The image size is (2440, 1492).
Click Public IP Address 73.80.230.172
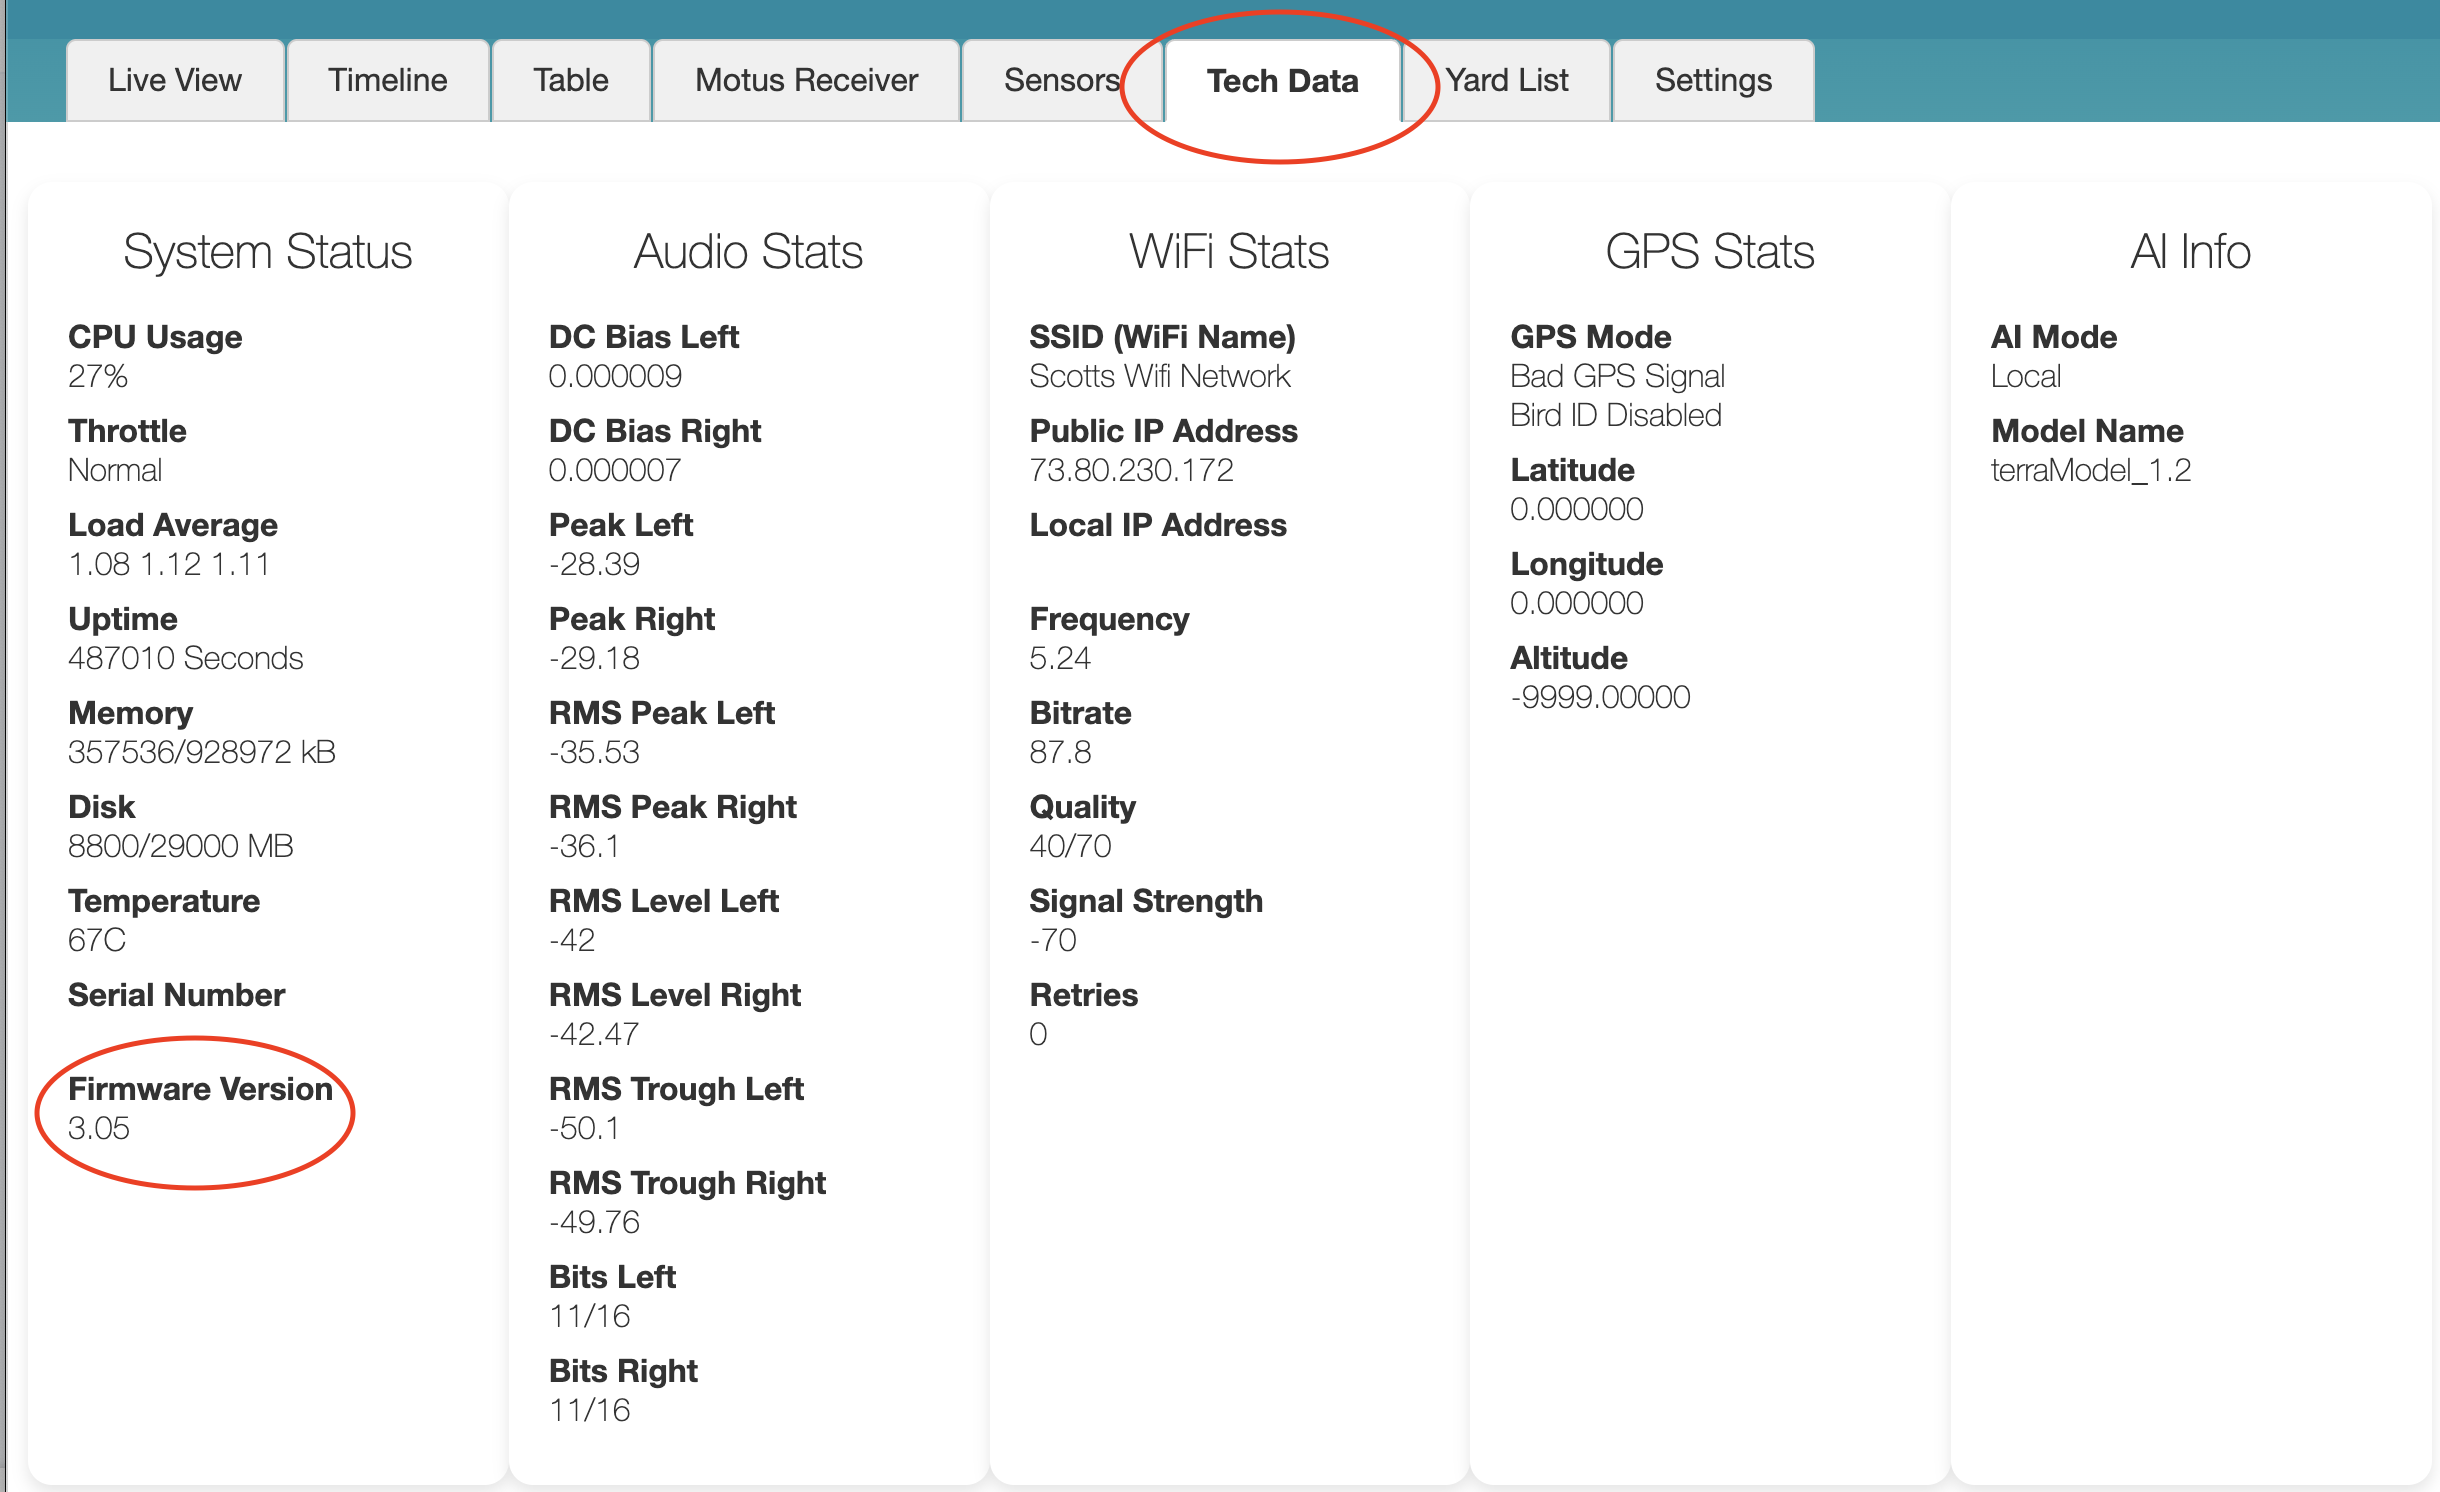[x=1132, y=470]
